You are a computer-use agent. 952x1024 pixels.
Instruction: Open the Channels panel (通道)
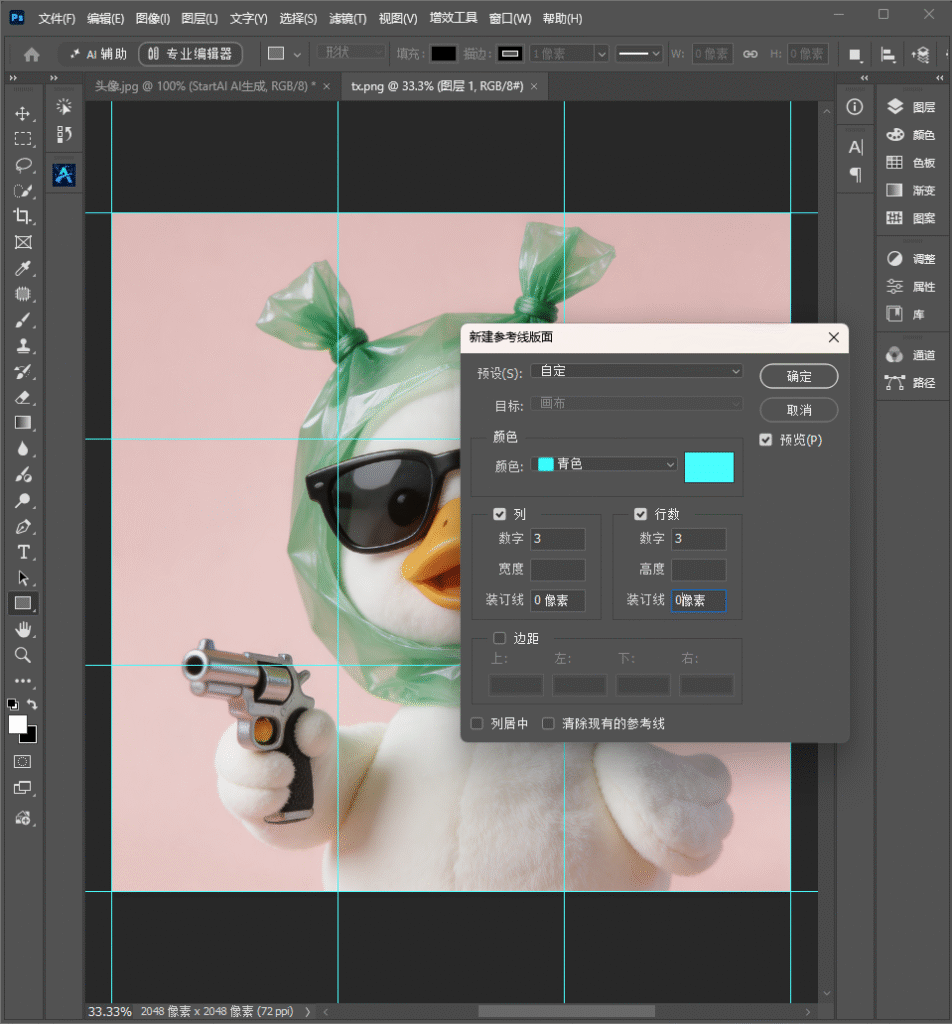pyautogui.click(x=912, y=355)
